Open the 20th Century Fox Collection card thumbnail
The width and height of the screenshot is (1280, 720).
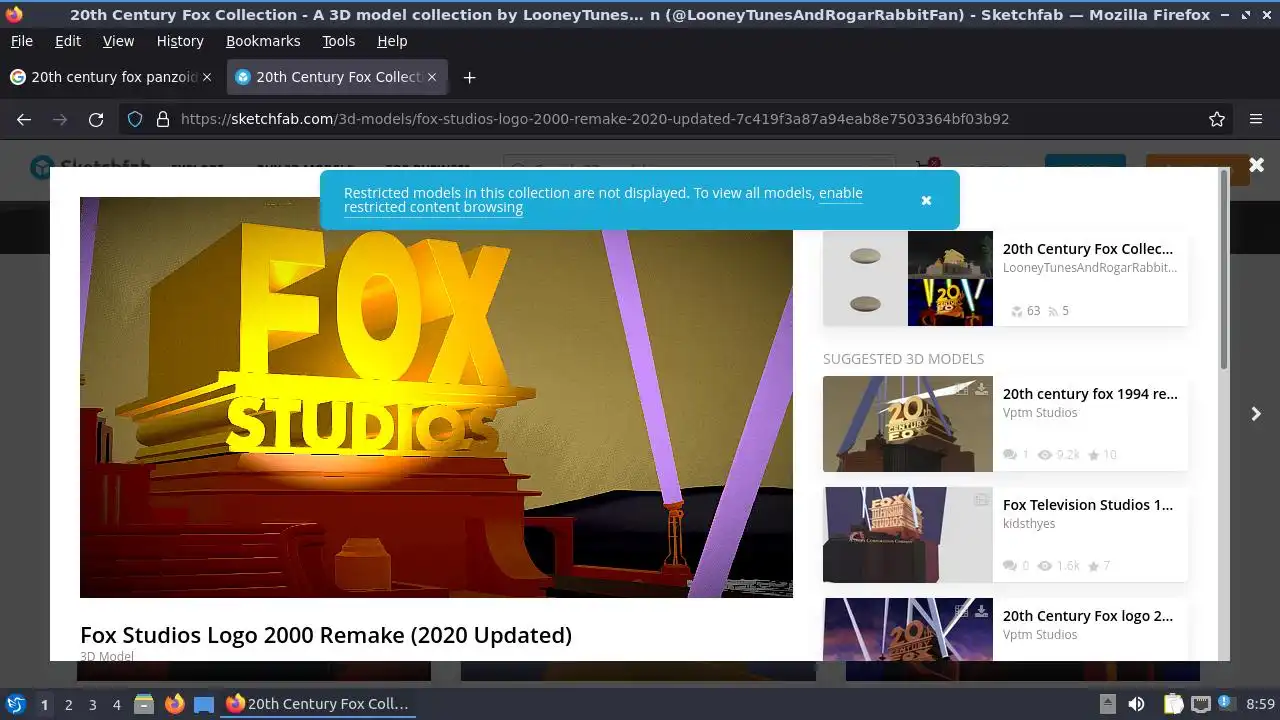[908, 279]
